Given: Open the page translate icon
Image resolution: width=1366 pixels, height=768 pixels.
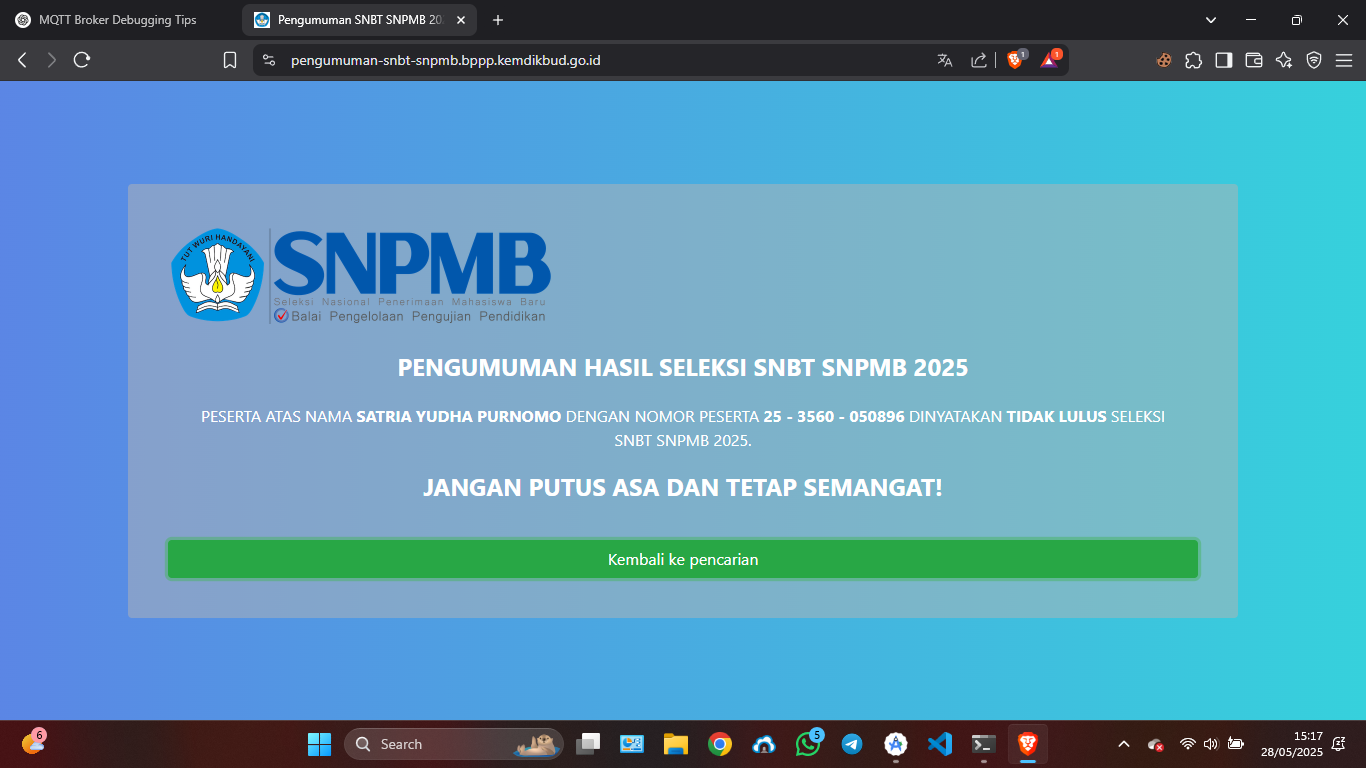Looking at the screenshot, I should (x=945, y=60).
